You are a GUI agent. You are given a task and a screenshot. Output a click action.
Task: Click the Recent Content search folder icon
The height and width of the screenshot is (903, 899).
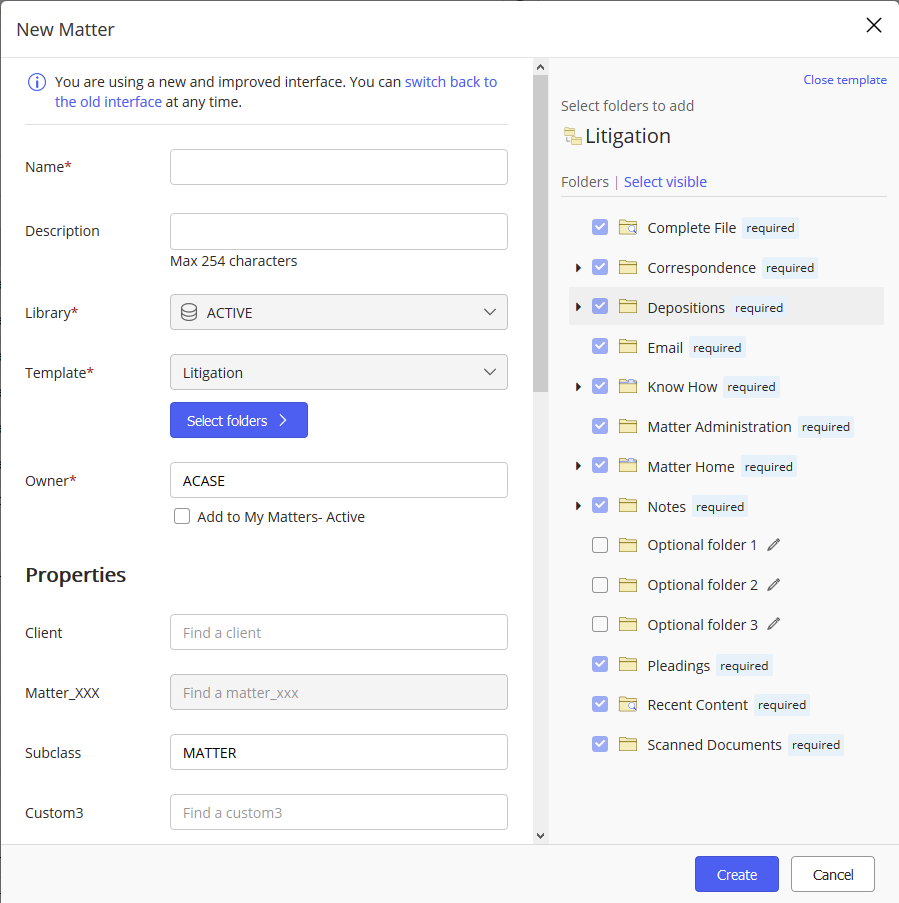pyautogui.click(x=628, y=705)
